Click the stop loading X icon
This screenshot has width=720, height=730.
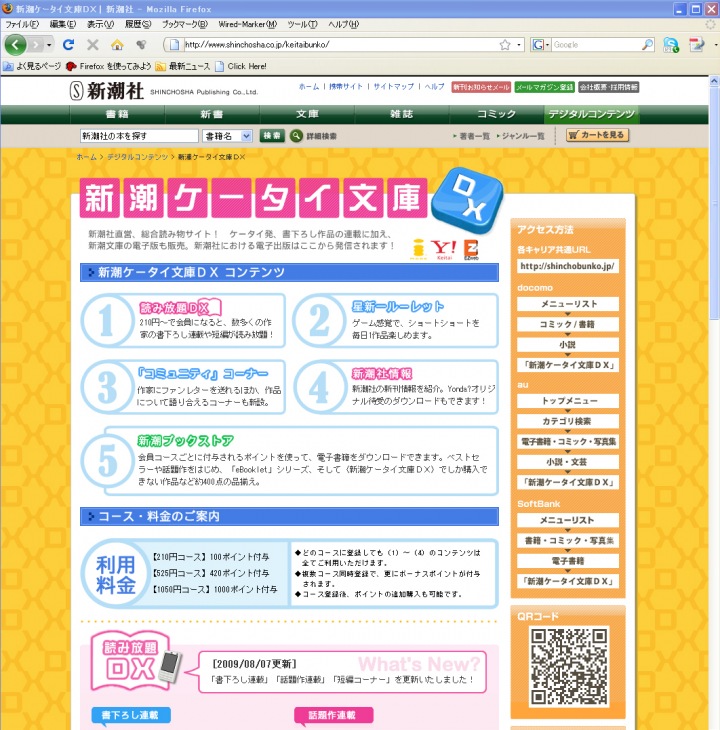[93, 45]
